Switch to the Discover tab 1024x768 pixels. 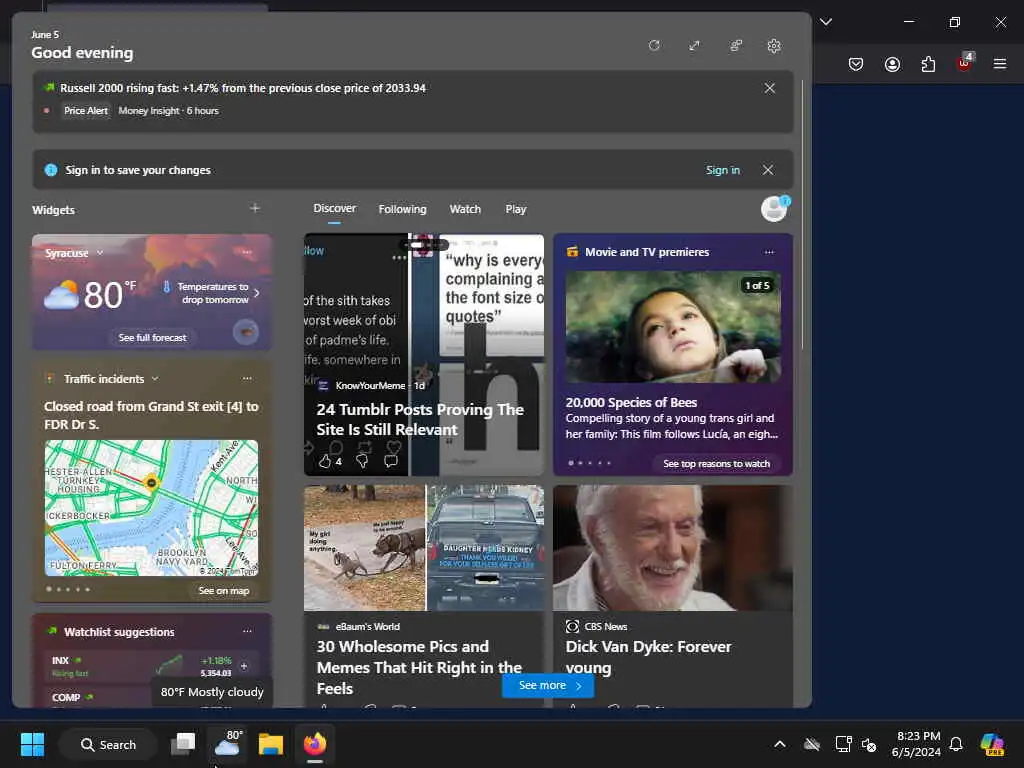click(334, 208)
